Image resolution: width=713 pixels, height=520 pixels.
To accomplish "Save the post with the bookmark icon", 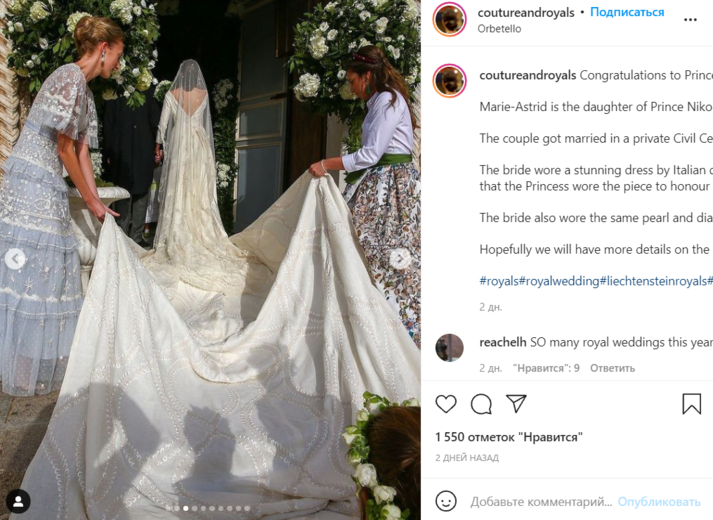I will [692, 404].
